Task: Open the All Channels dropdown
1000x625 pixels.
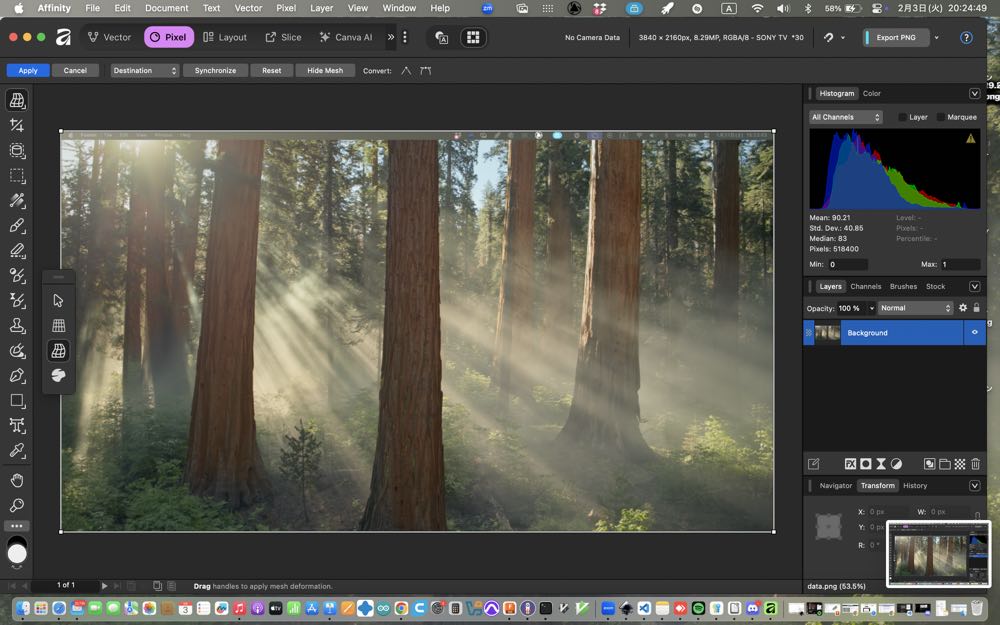Action: tap(845, 117)
